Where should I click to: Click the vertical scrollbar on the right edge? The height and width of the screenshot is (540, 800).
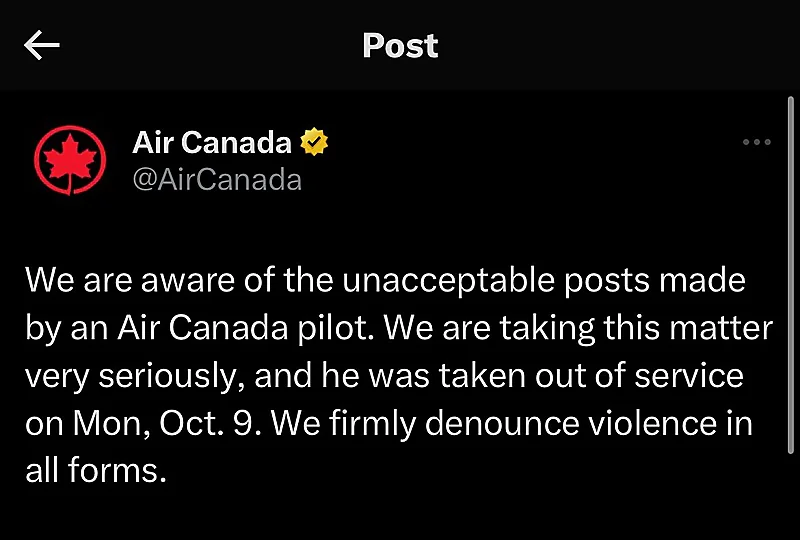791,275
